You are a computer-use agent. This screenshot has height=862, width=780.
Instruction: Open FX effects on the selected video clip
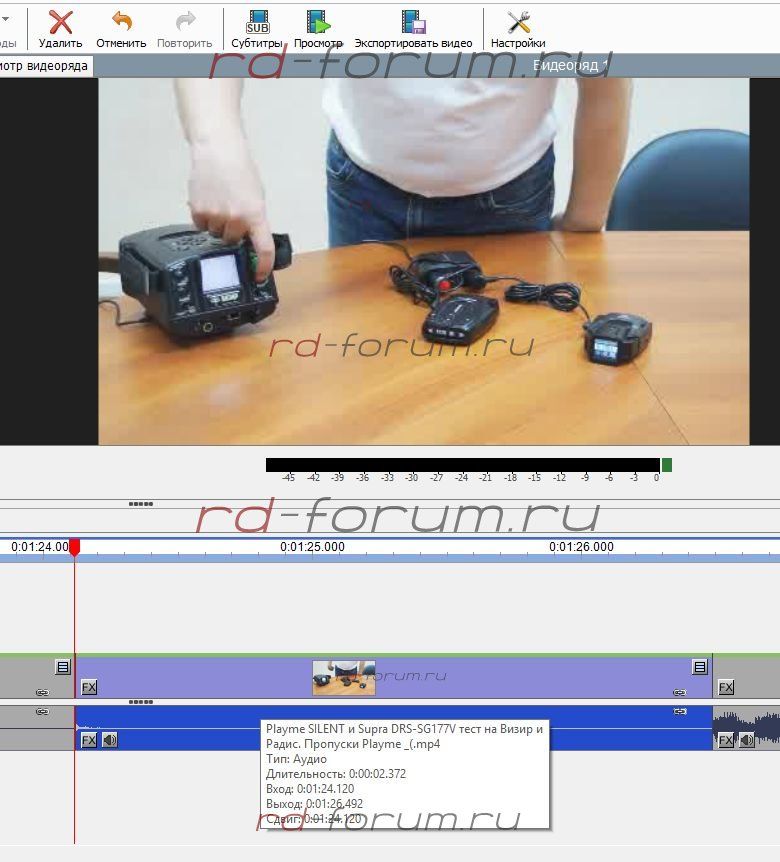point(89,687)
